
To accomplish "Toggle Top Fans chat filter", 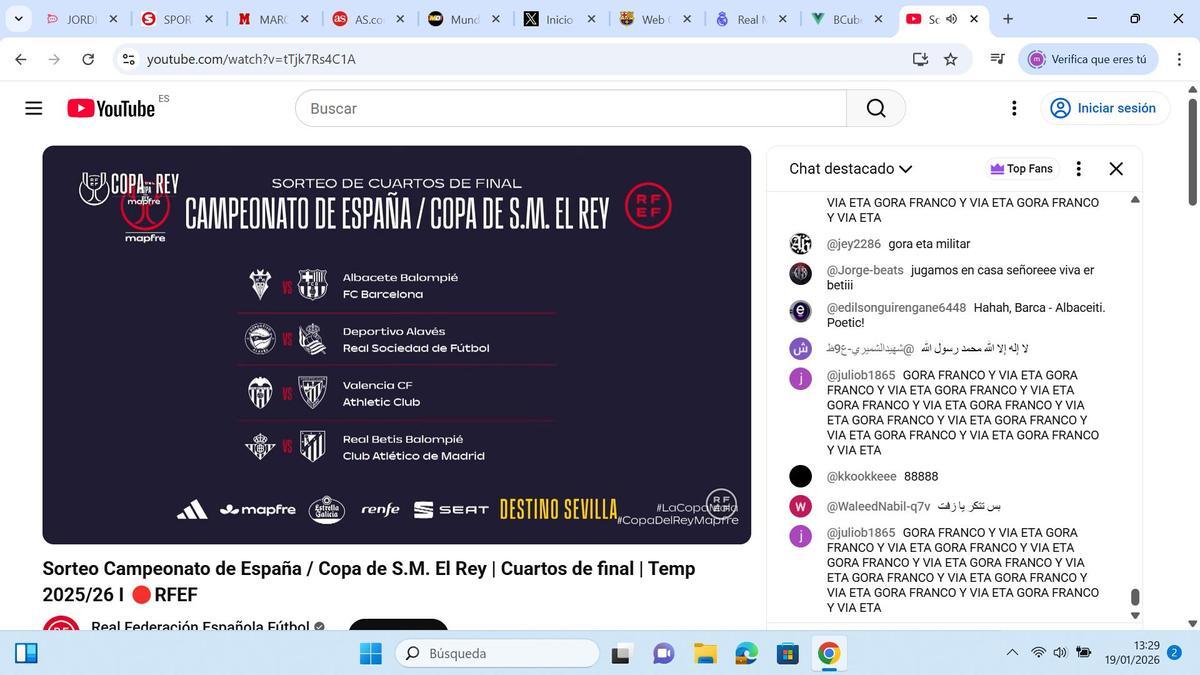I will pos(1022,168).
